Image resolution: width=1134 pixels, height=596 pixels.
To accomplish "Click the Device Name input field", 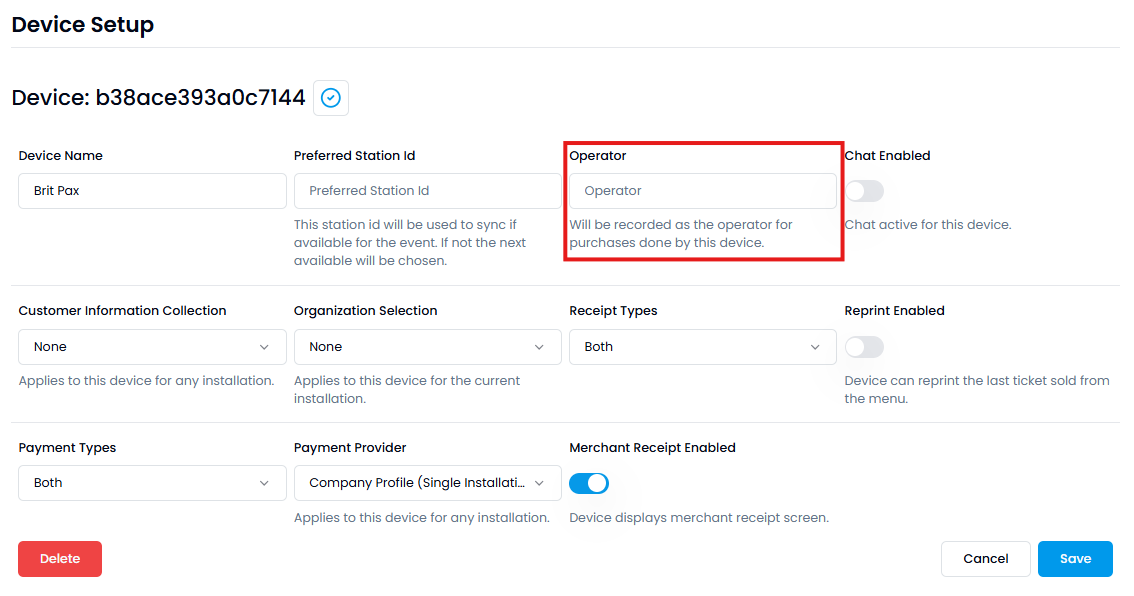I will tap(152, 191).
